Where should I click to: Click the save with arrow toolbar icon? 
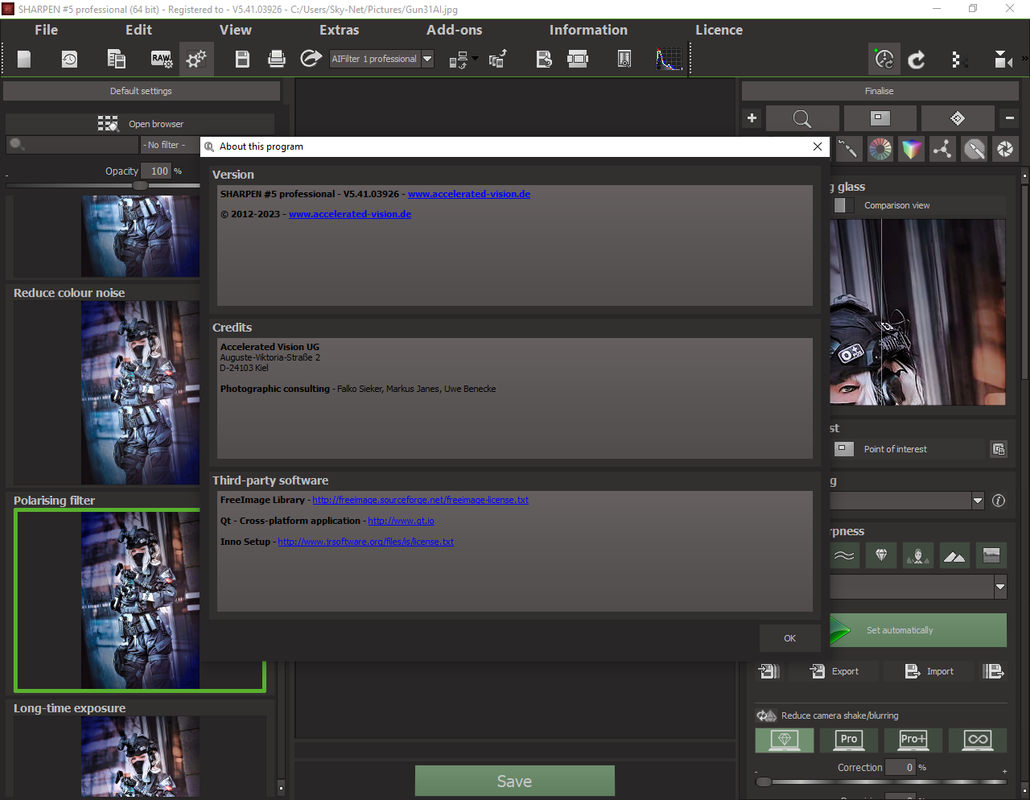click(543, 59)
